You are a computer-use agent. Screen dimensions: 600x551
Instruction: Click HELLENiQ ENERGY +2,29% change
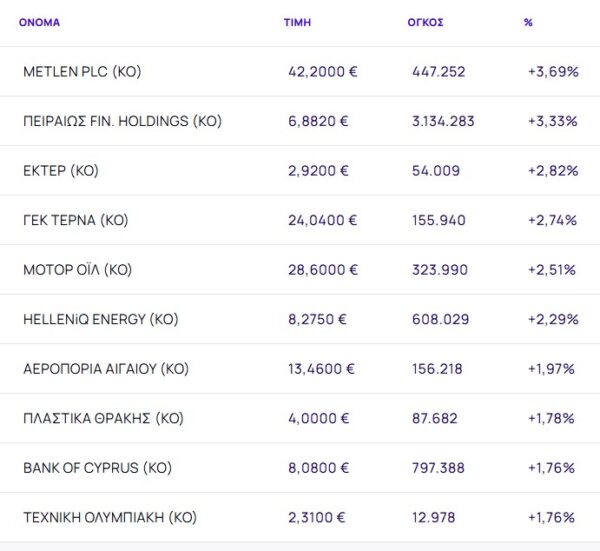pos(553,320)
